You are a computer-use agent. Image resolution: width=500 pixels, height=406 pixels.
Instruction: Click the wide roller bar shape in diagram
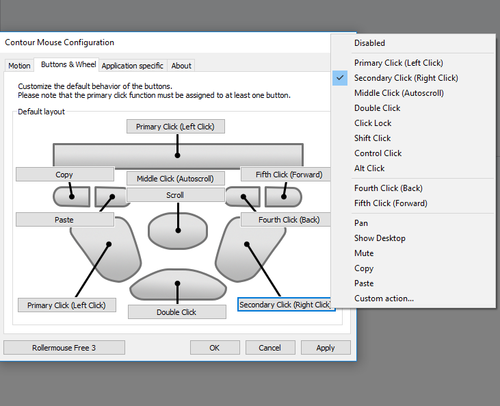(178, 155)
